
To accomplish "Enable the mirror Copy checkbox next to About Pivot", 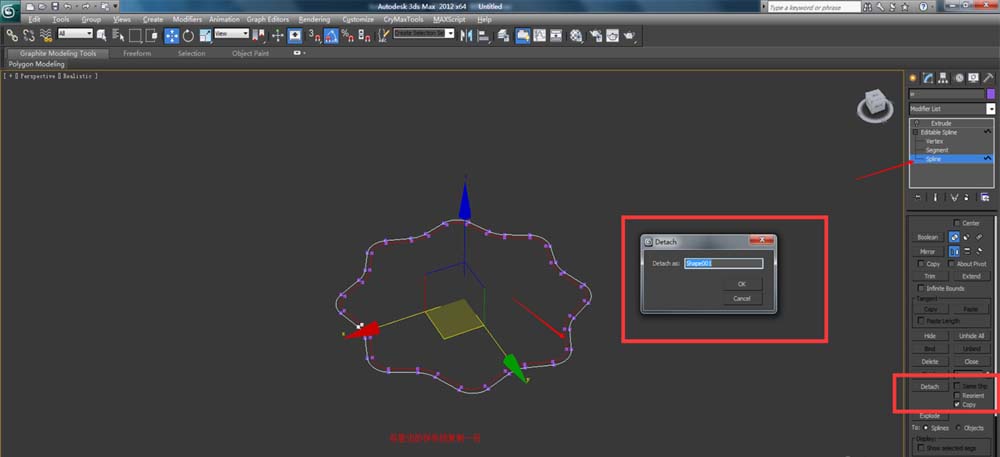I will coord(921,264).
